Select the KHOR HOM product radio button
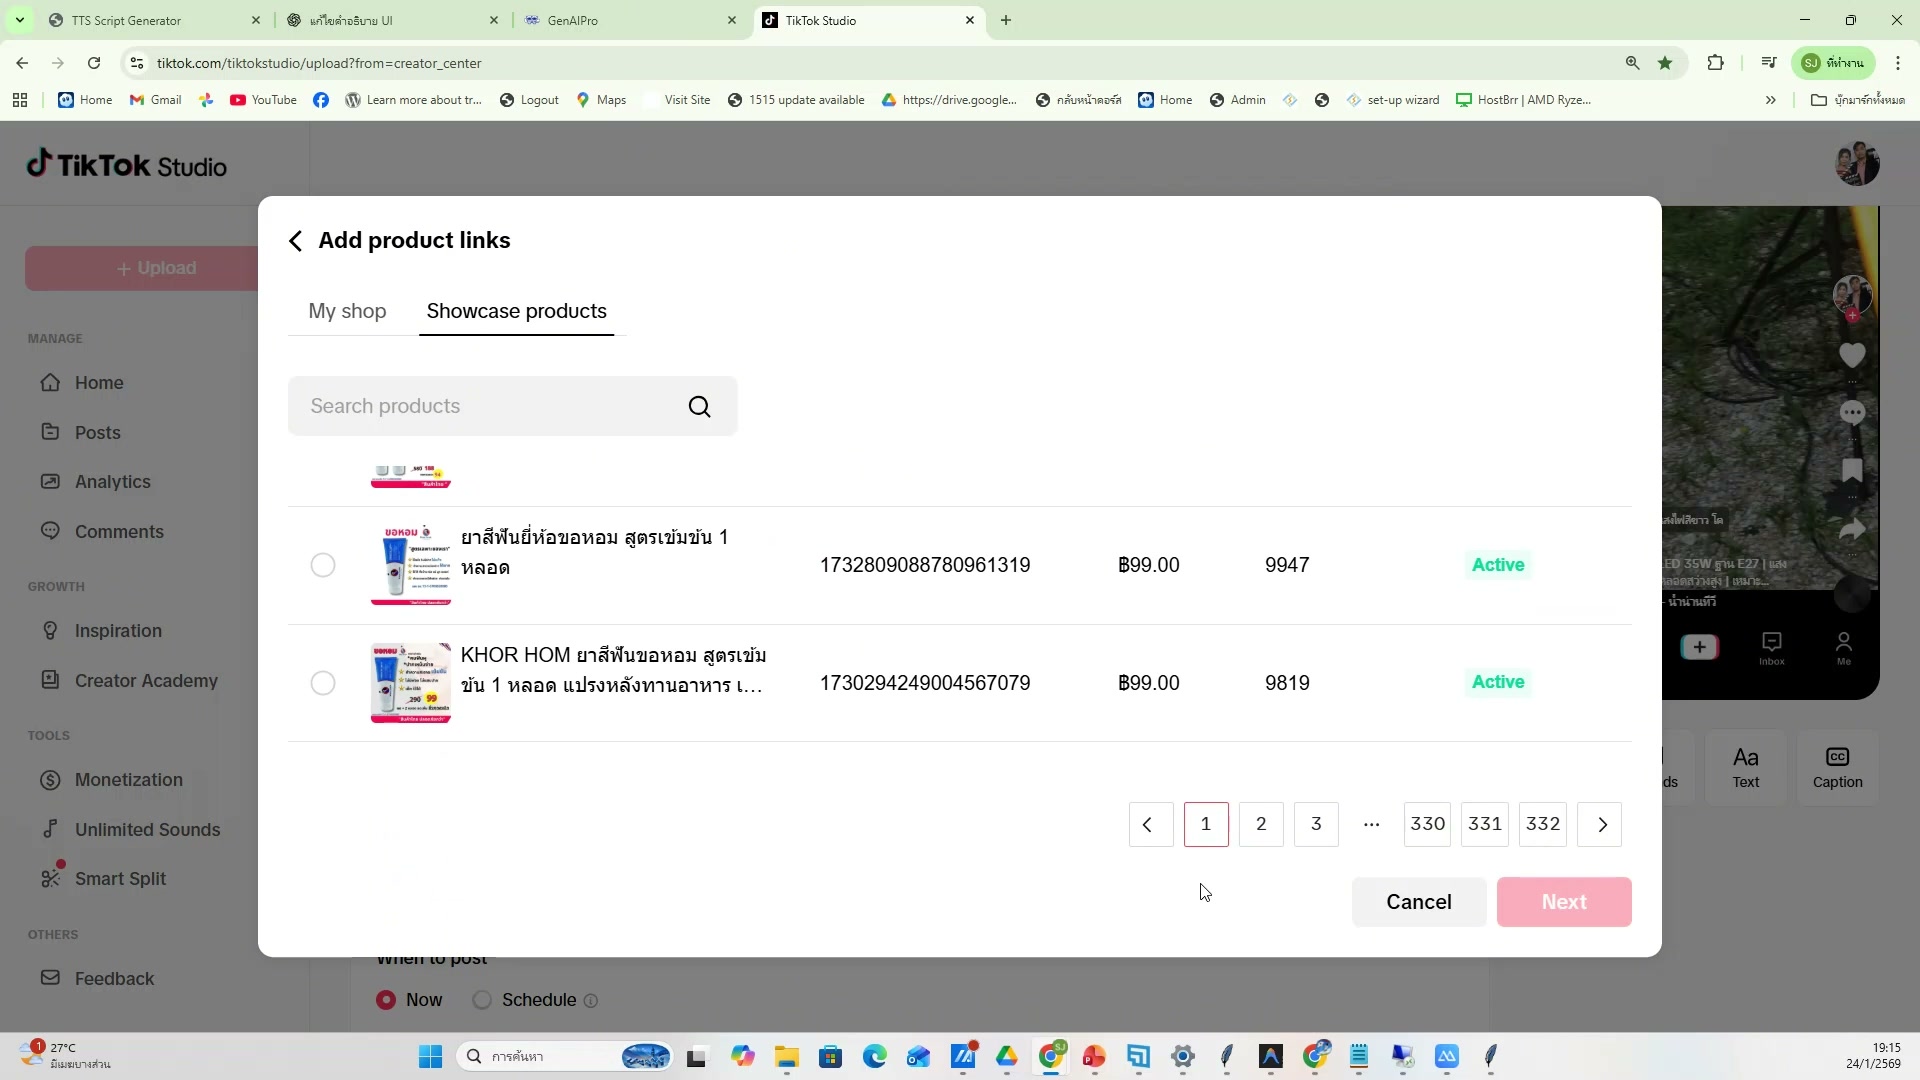 tap(322, 682)
